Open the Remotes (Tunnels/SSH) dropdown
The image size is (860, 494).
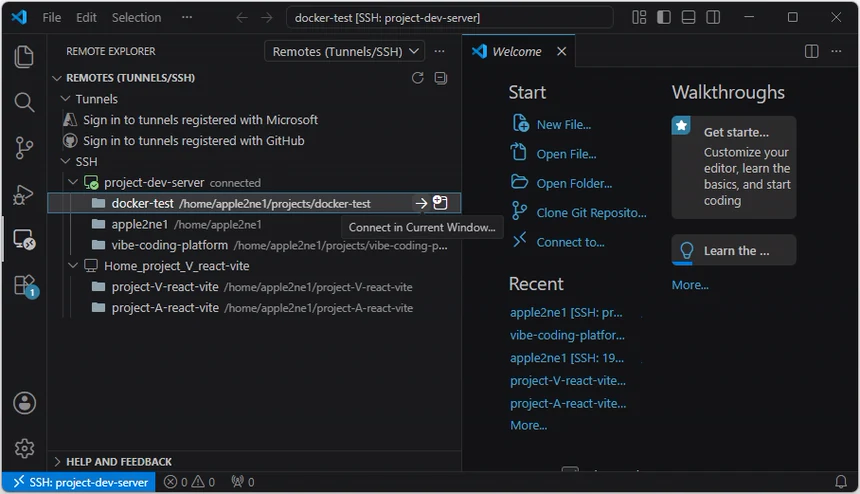click(345, 52)
